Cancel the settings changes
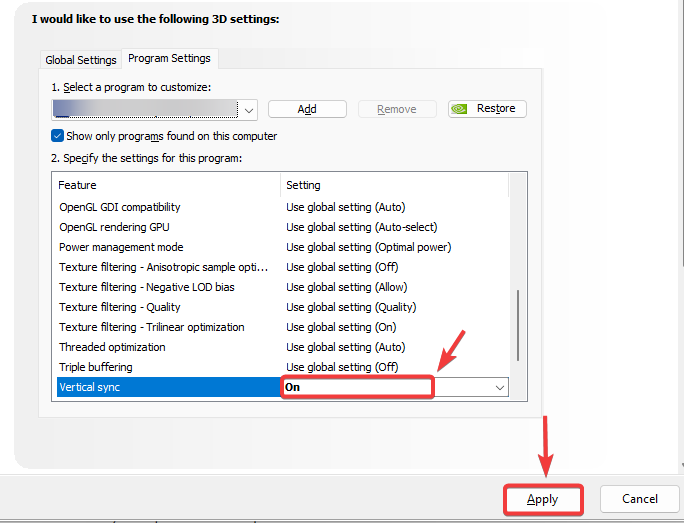Image resolution: width=684 pixels, height=523 pixels. tap(639, 498)
